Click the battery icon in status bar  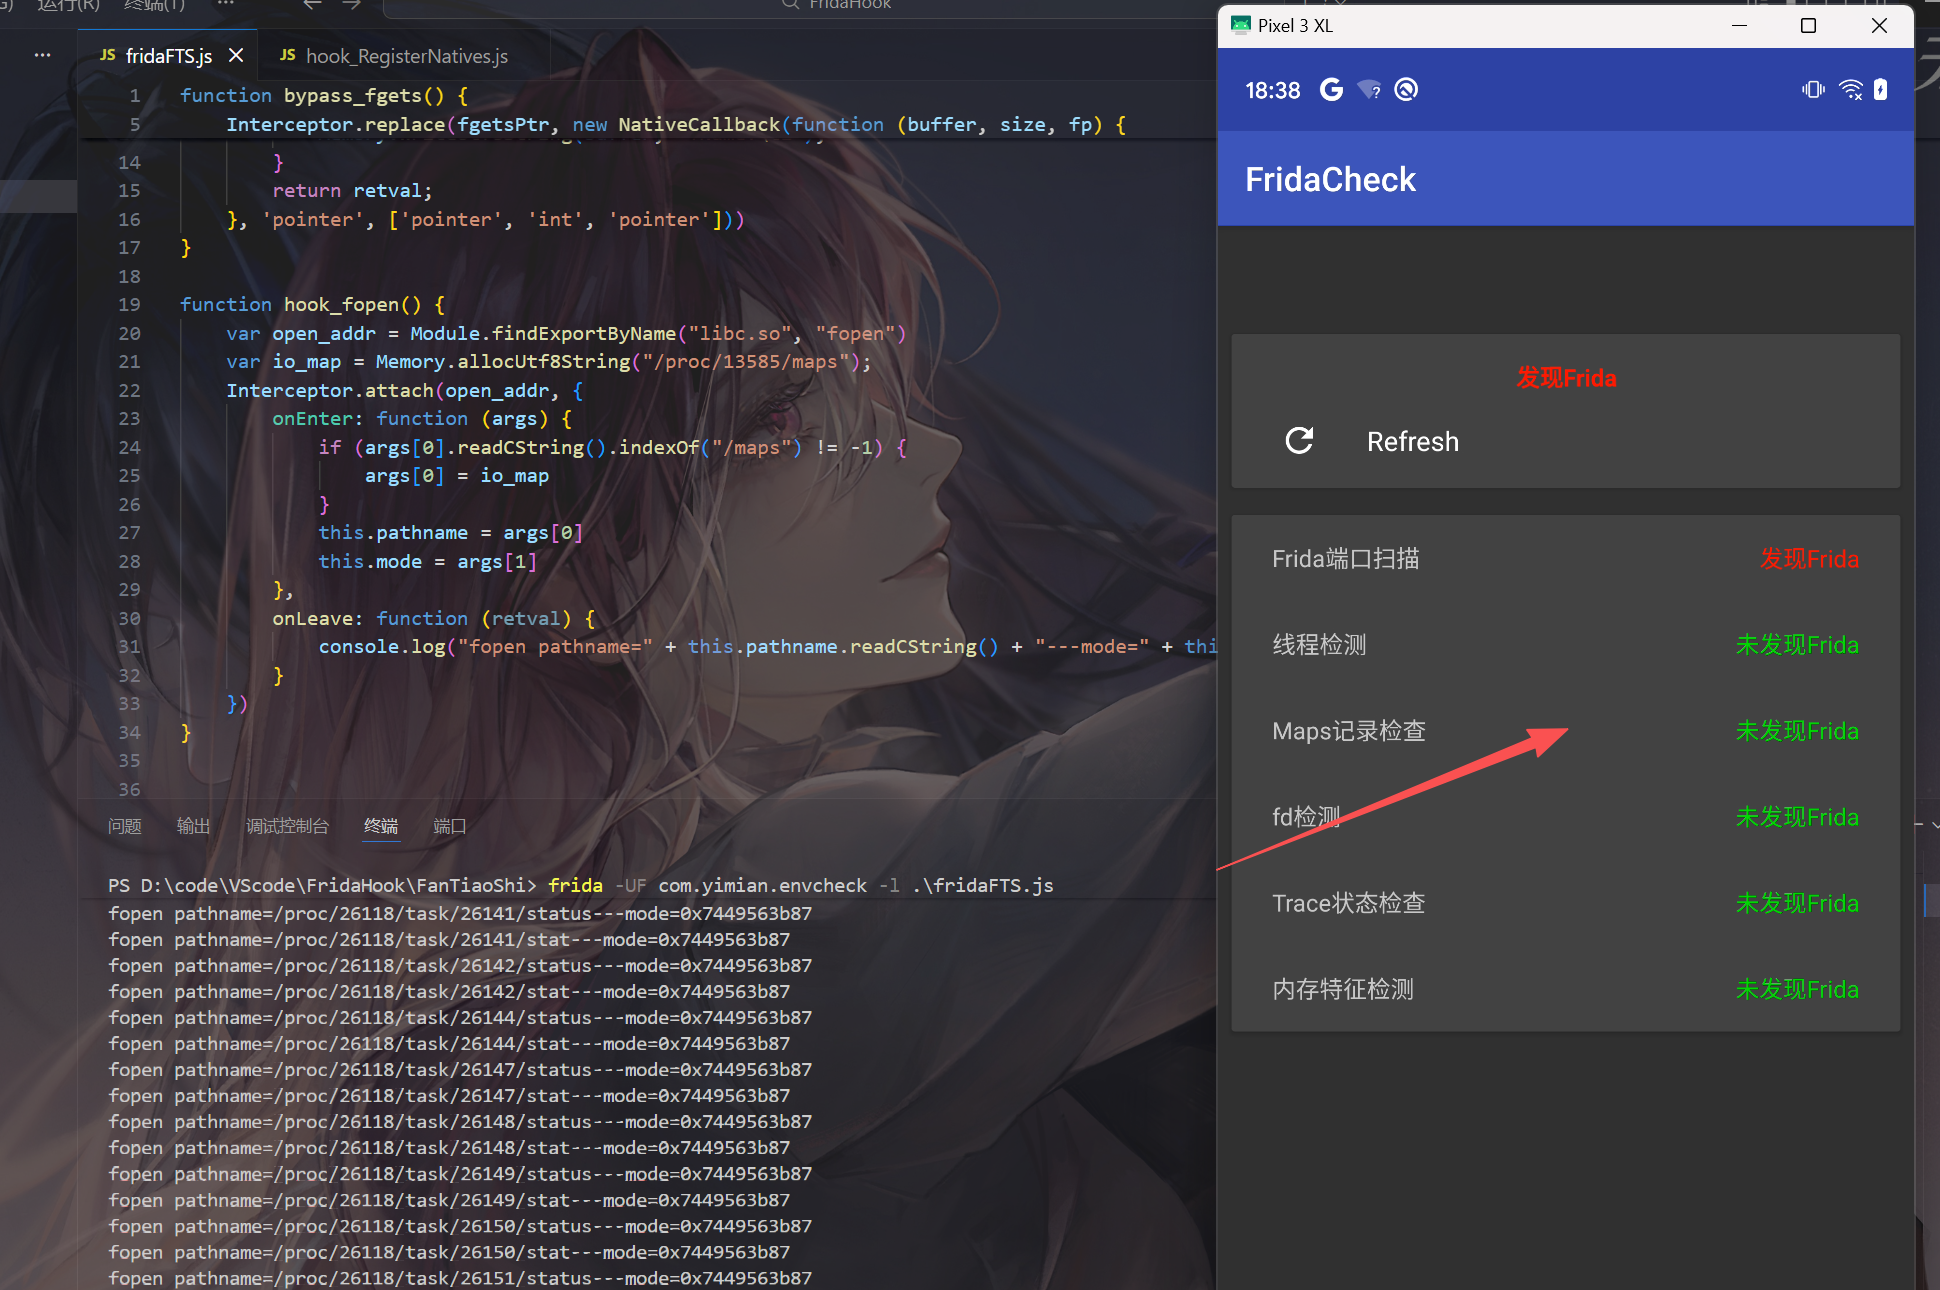tap(1880, 90)
